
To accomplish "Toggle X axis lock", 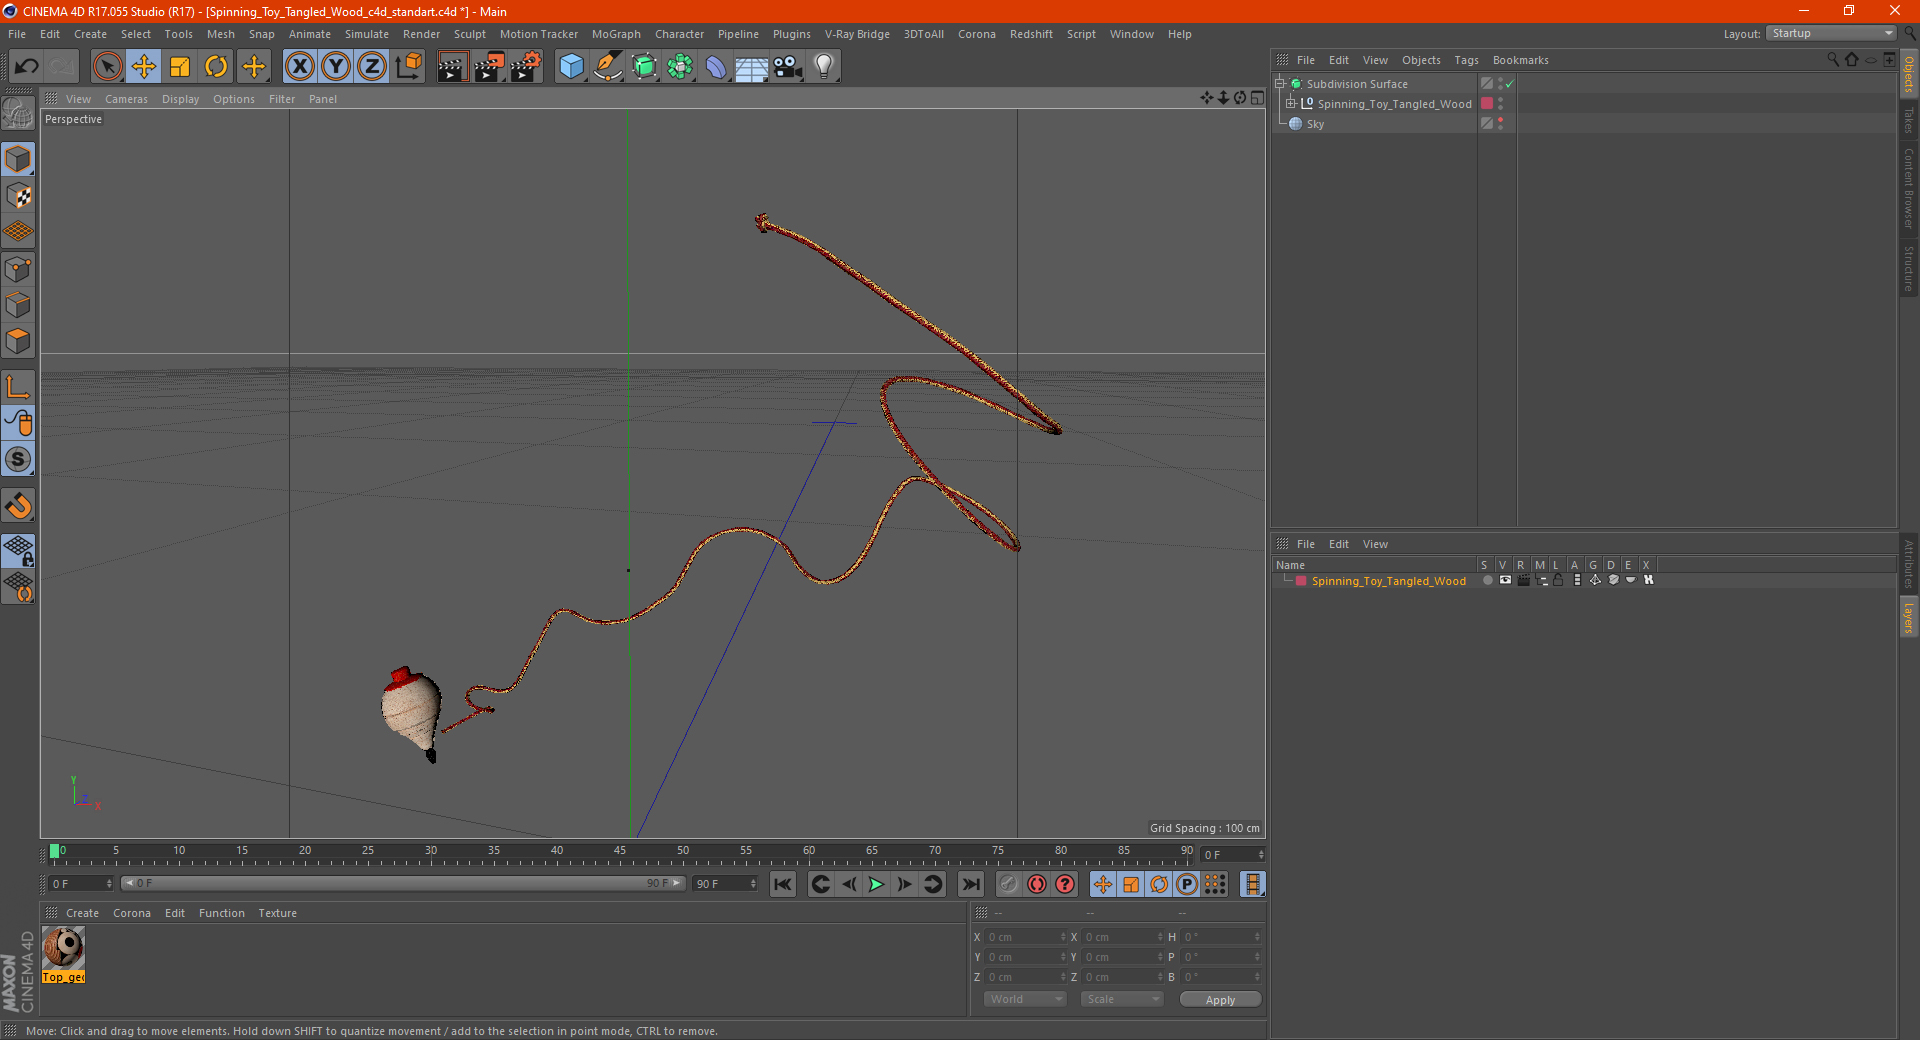I will click(x=299, y=67).
